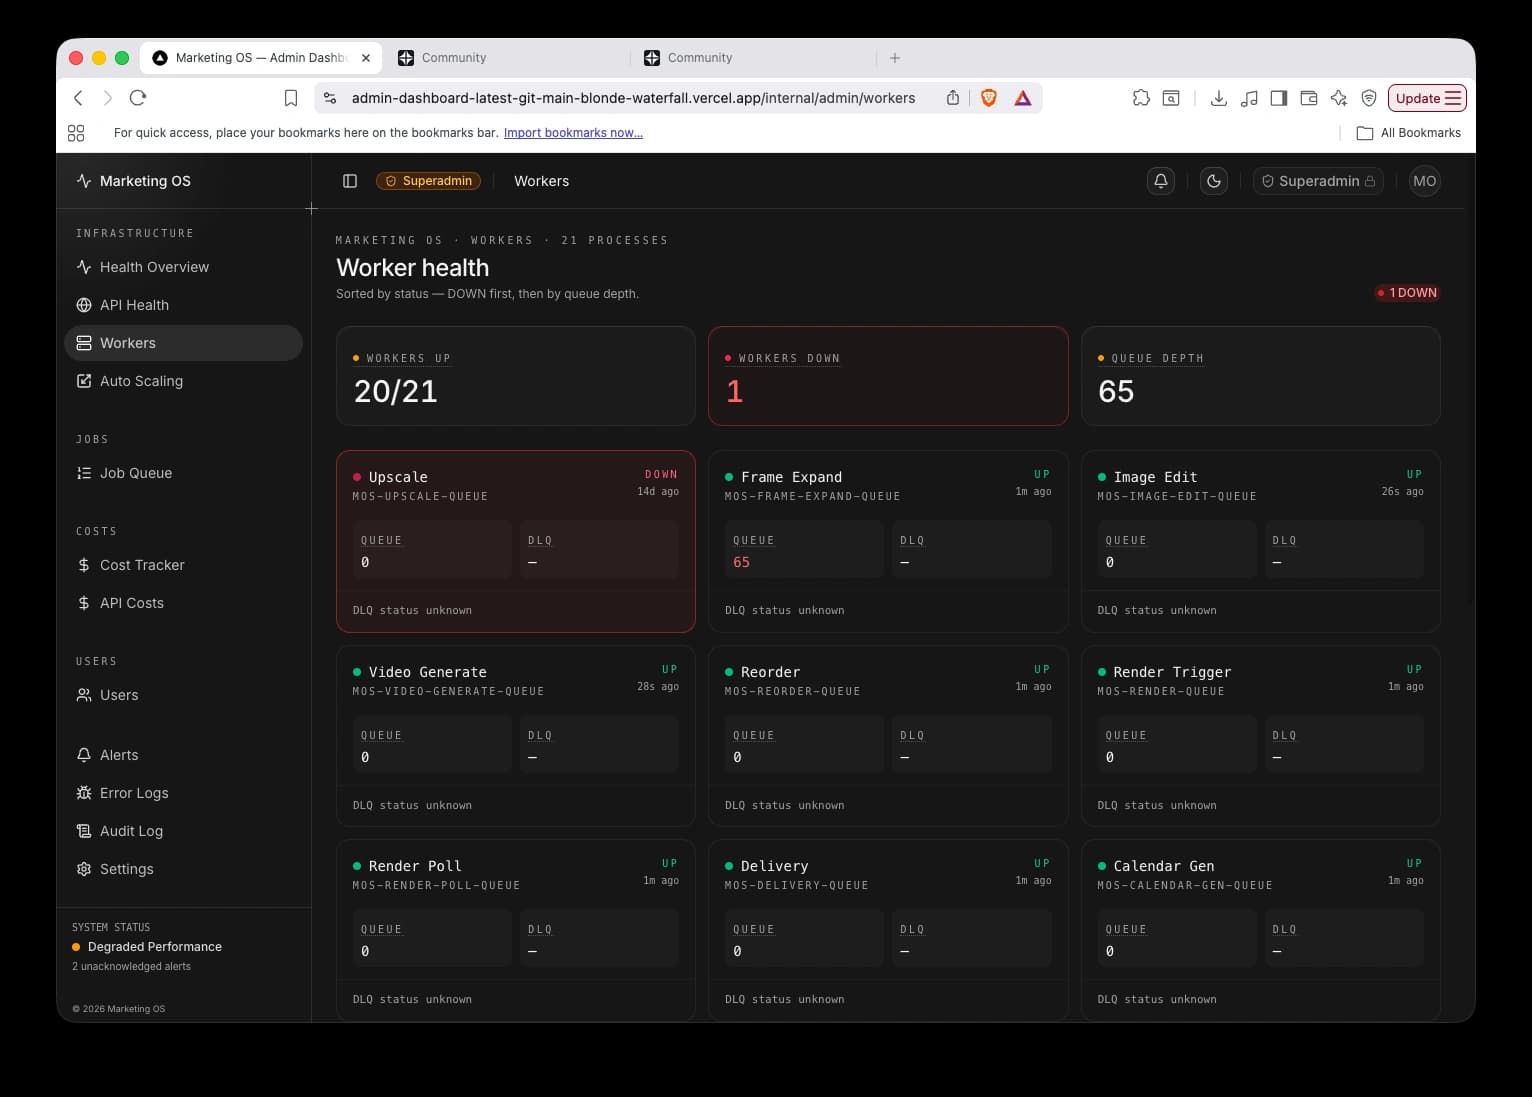Open the Job Queue page

click(183, 473)
